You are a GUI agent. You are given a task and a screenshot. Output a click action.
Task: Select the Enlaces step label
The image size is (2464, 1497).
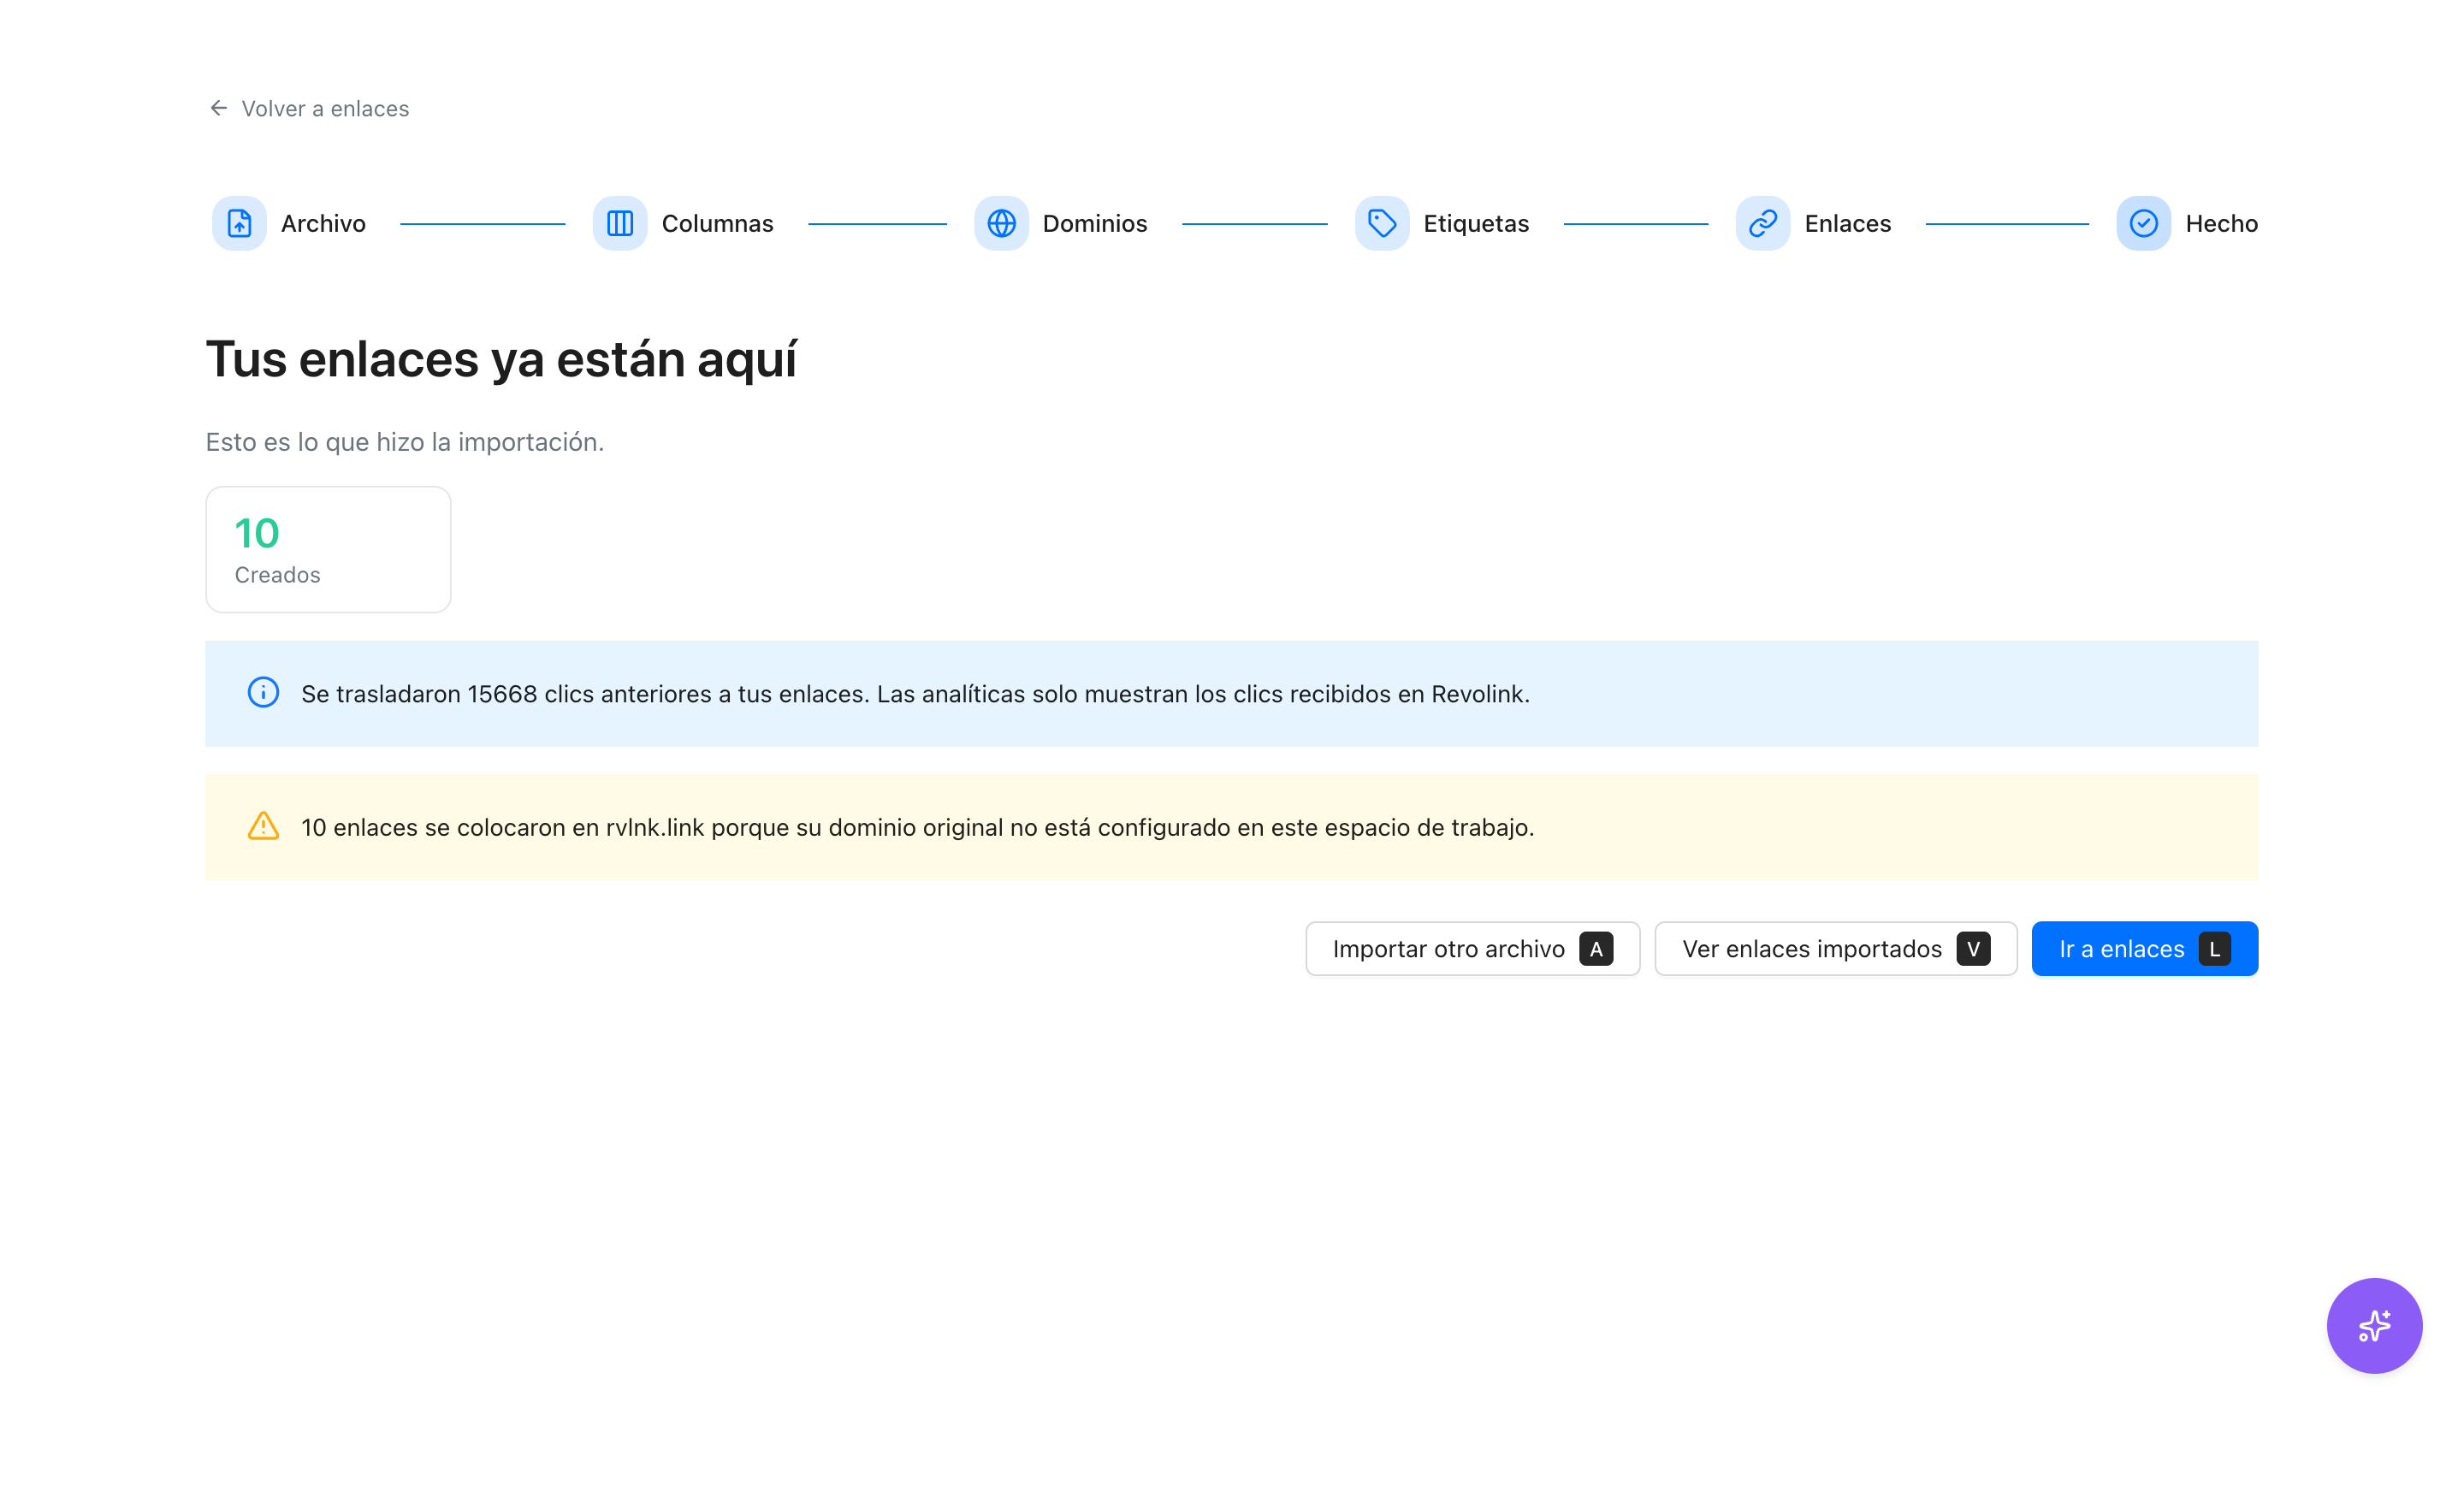pos(1847,223)
